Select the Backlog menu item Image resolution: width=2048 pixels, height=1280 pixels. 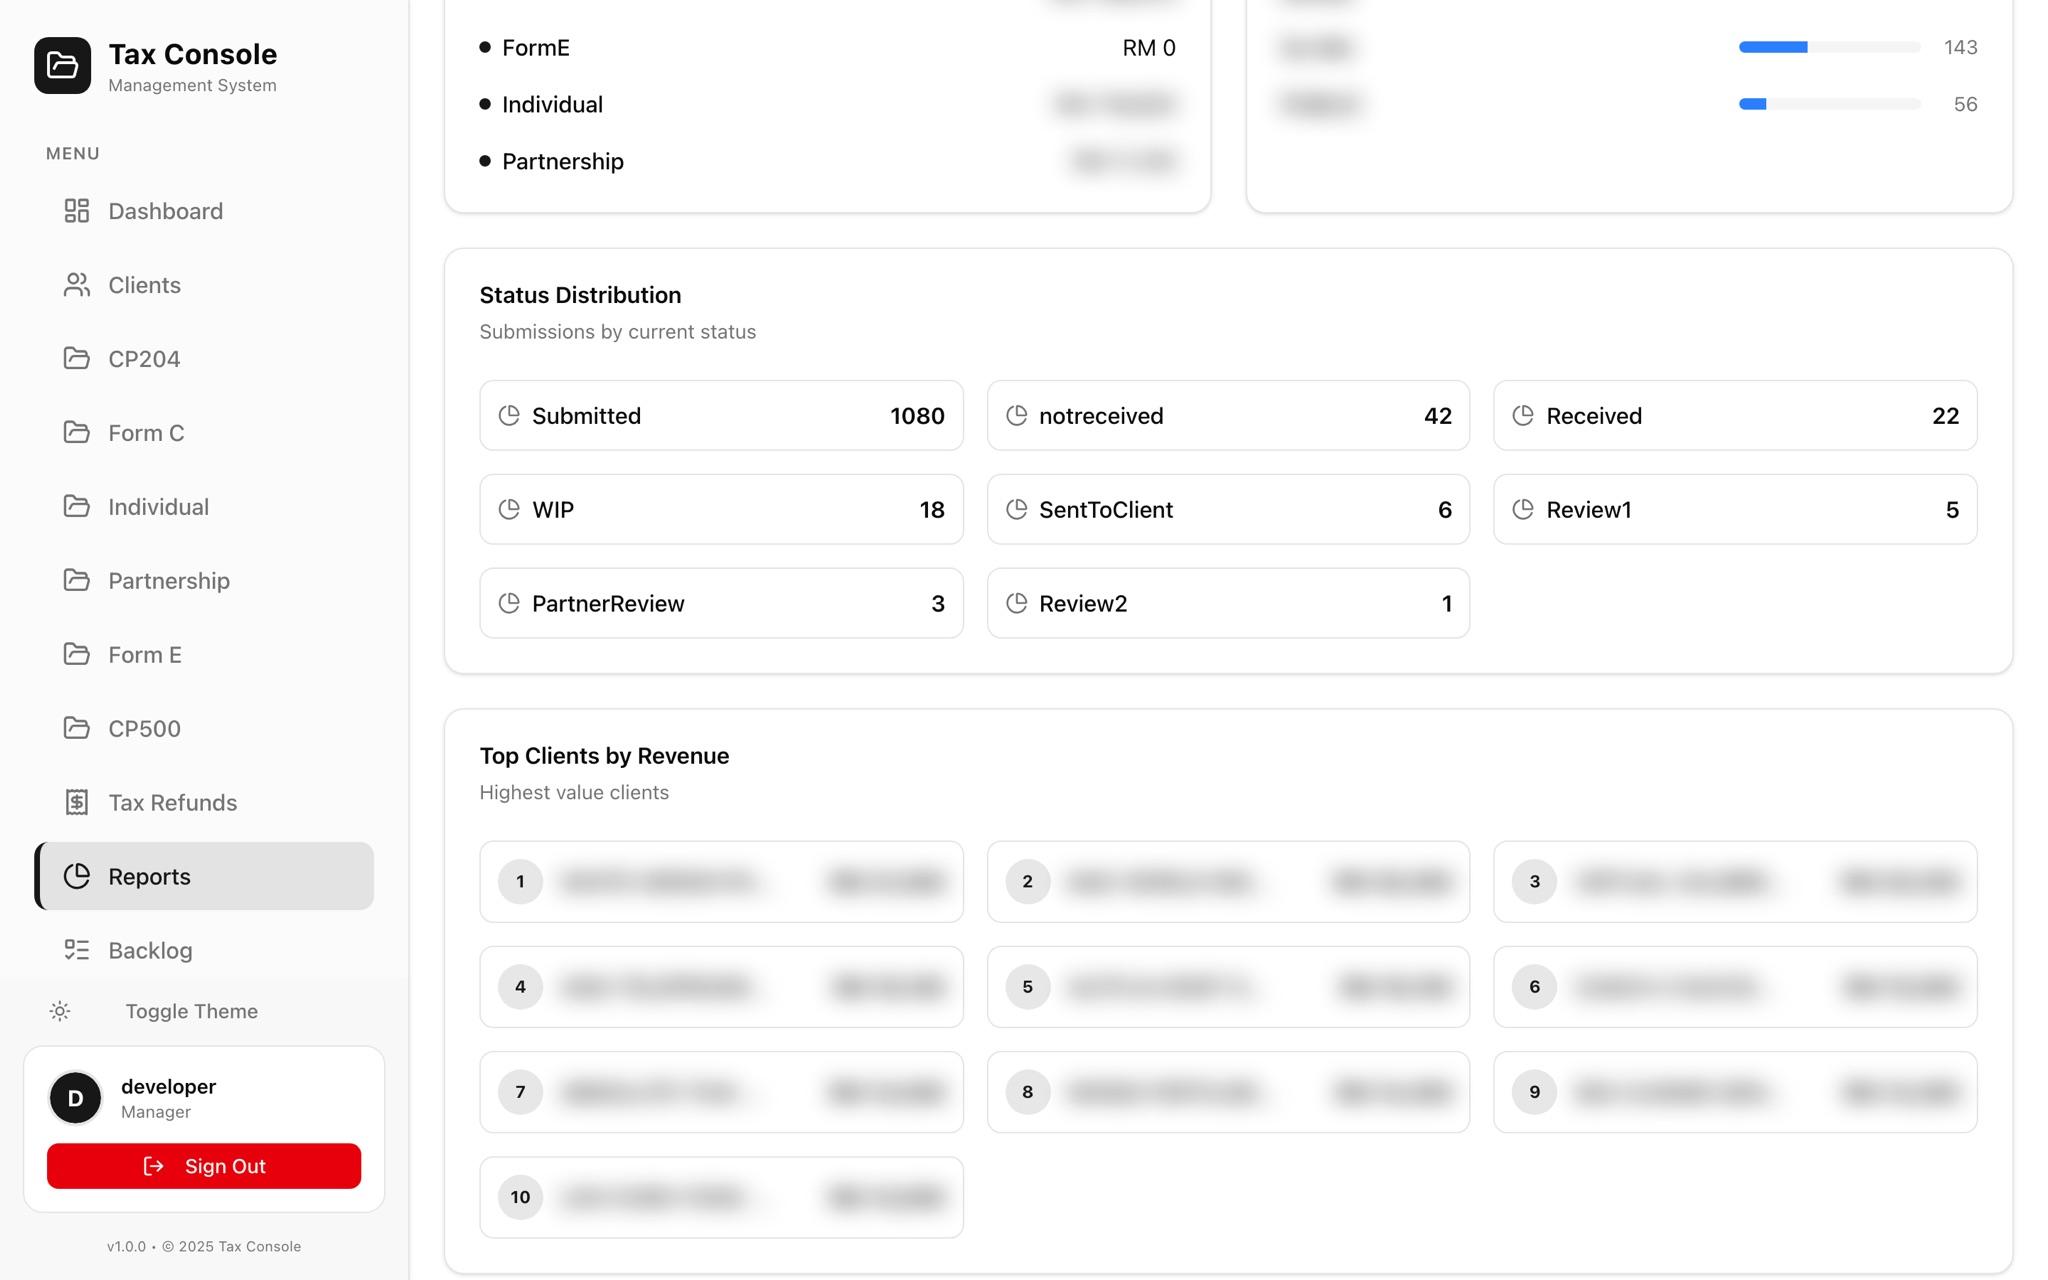[x=204, y=950]
